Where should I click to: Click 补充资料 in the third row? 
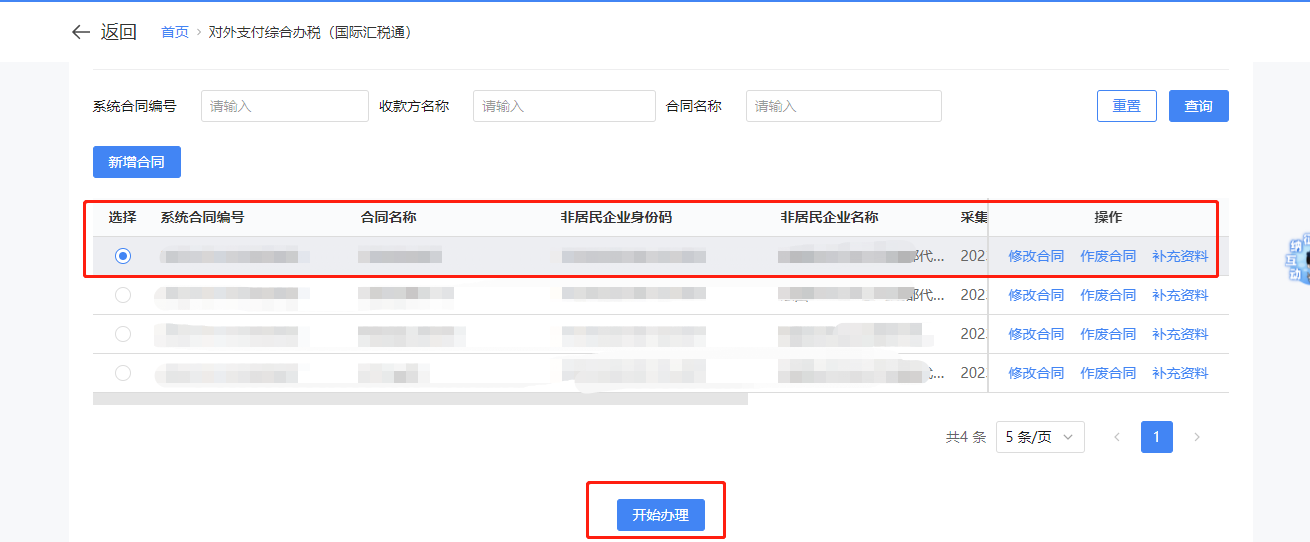click(x=1180, y=334)
